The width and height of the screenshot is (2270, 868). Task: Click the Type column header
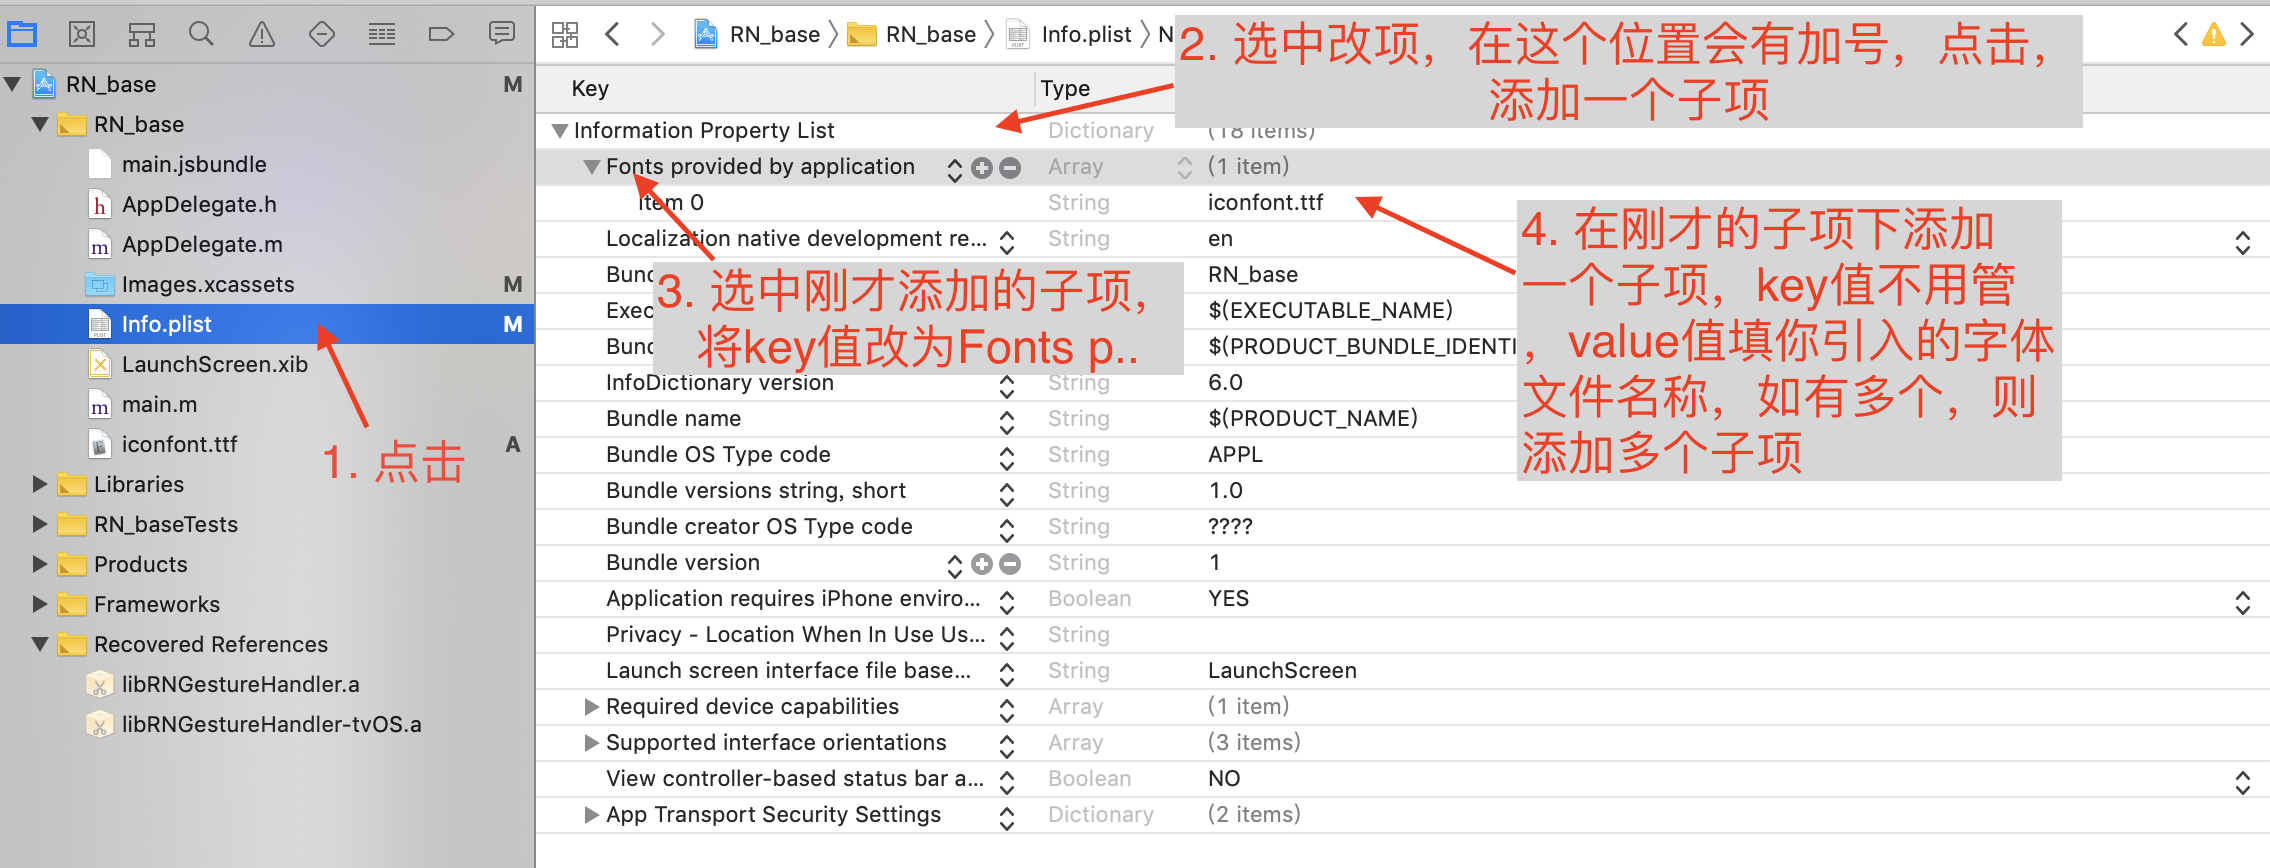(x=1065, y=88)
